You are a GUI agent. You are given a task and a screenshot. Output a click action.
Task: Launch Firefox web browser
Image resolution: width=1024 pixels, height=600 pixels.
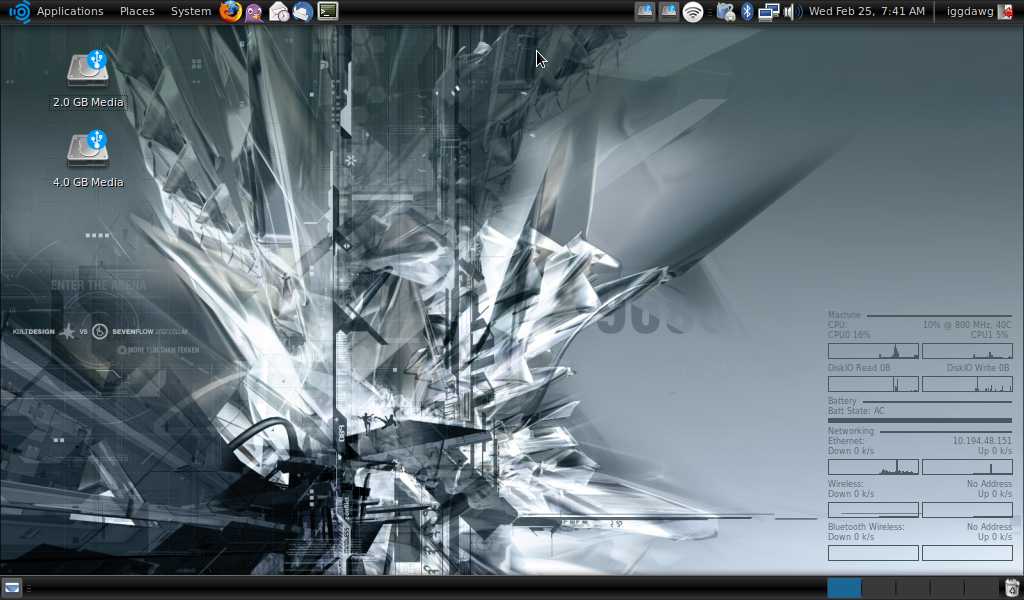pos(230,11)
